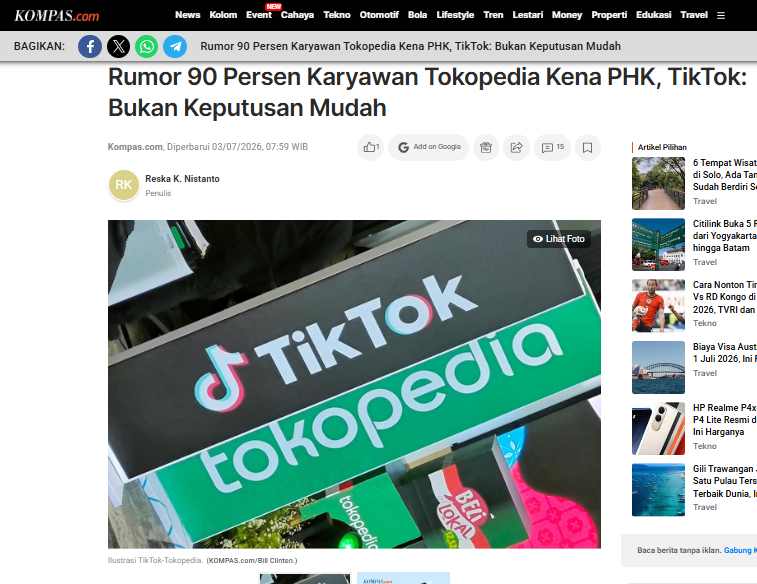Click author name Reska K. Nistanto
This screenshot has width=757, height=584.
pyautogui.click(x=182, y=179)
